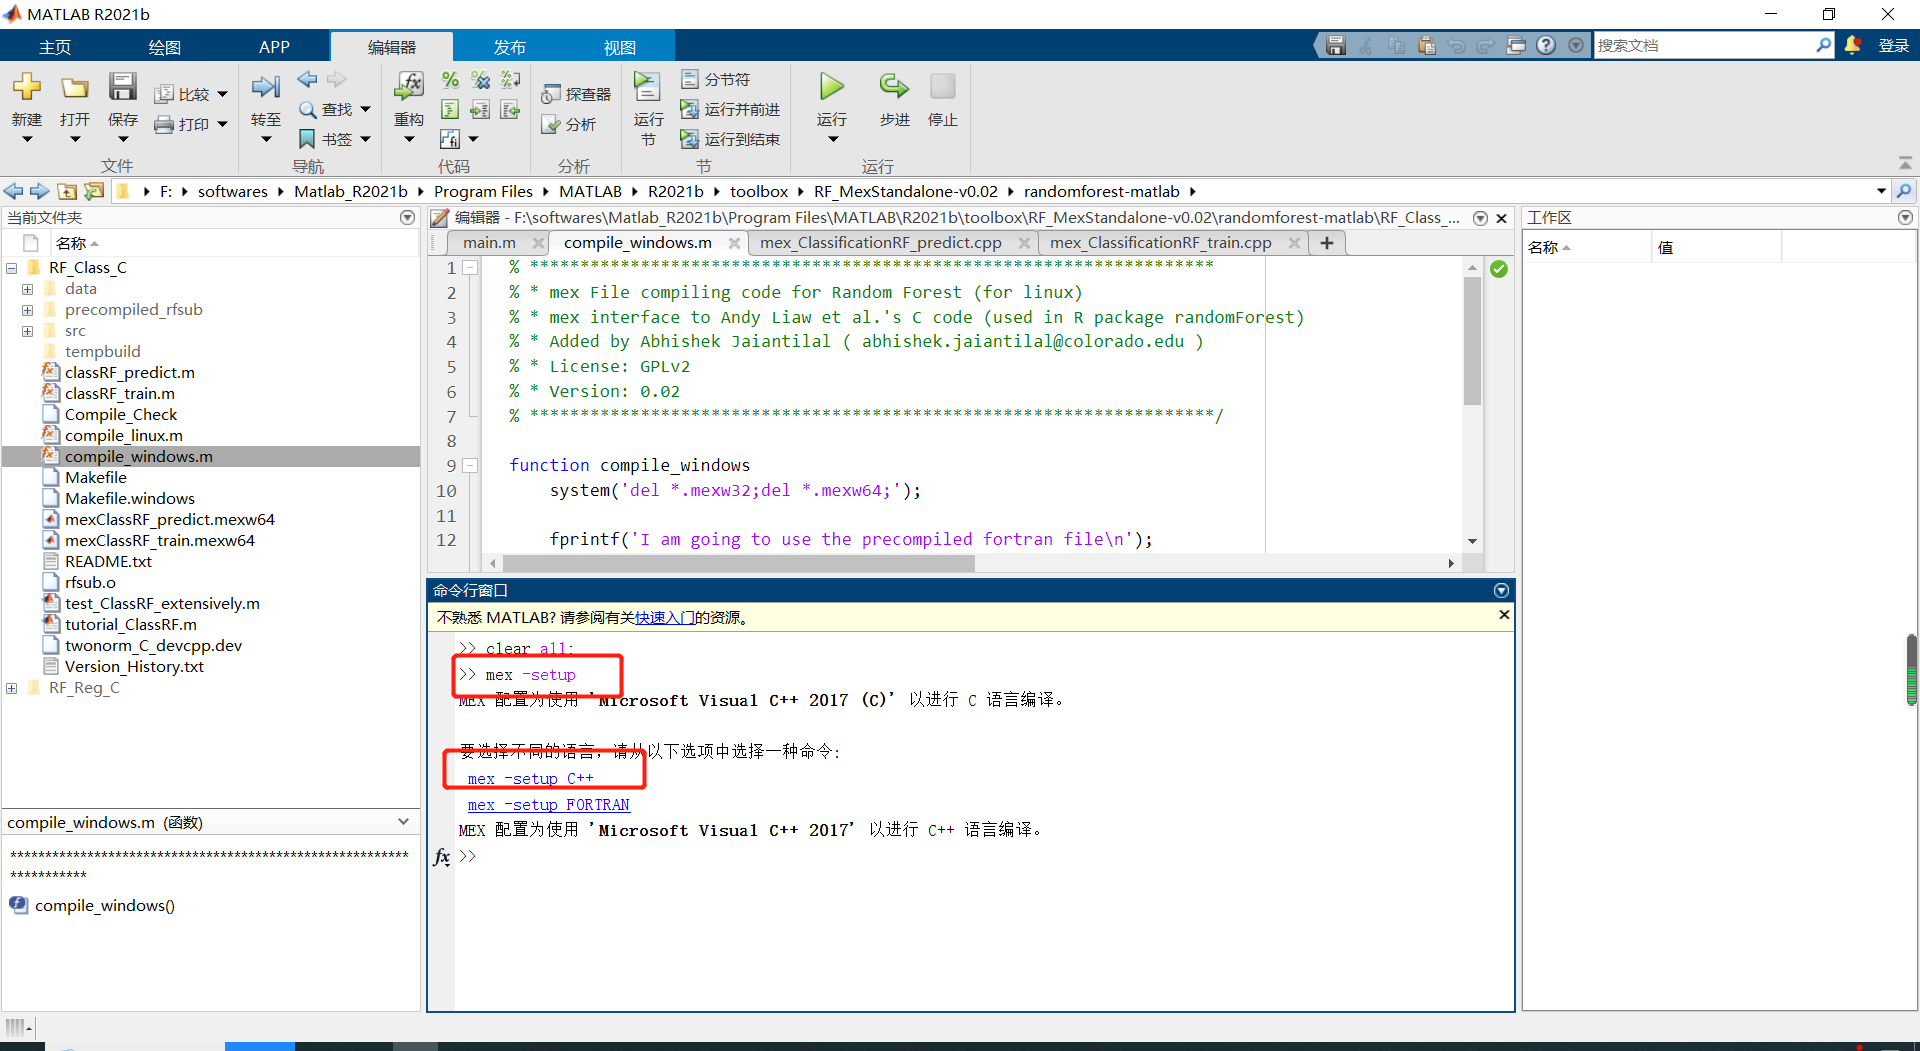Expand the data folder tree node

27,289
